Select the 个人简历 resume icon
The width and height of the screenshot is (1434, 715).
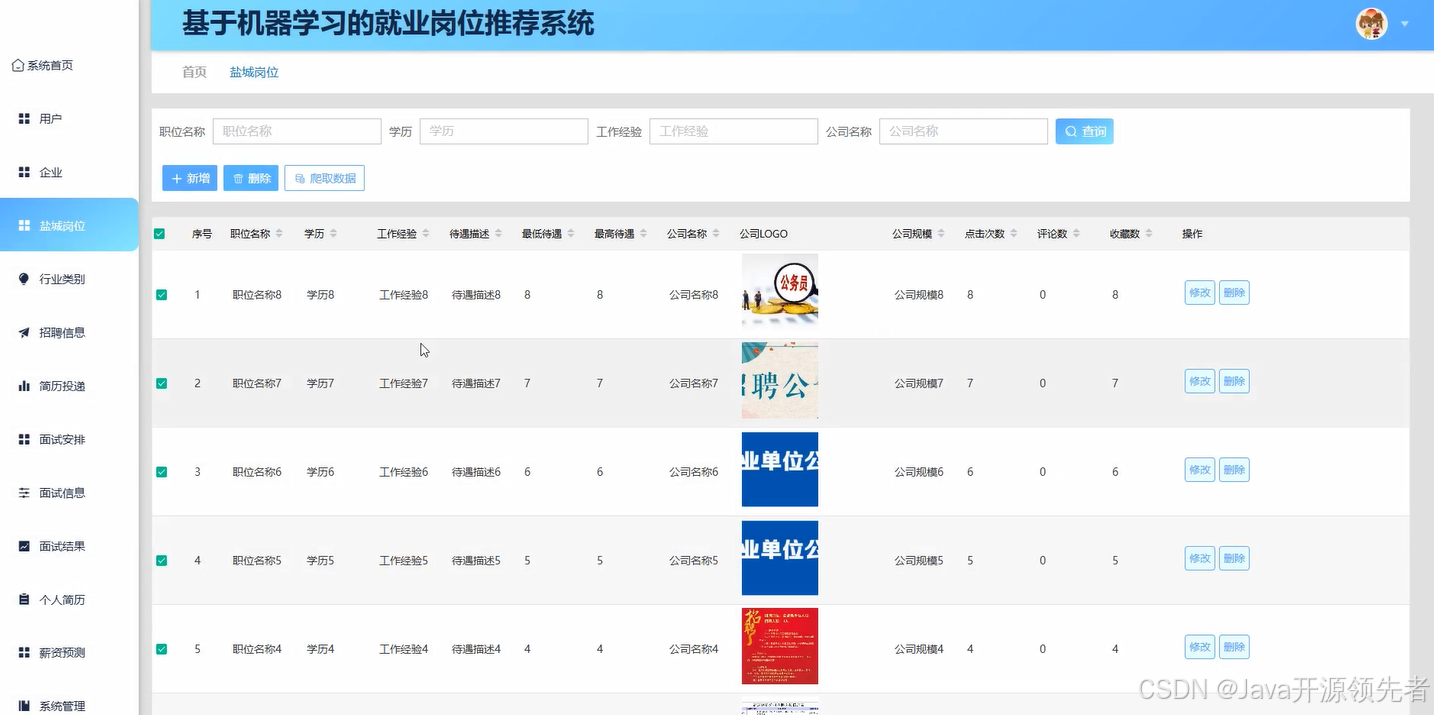(23, 599)
